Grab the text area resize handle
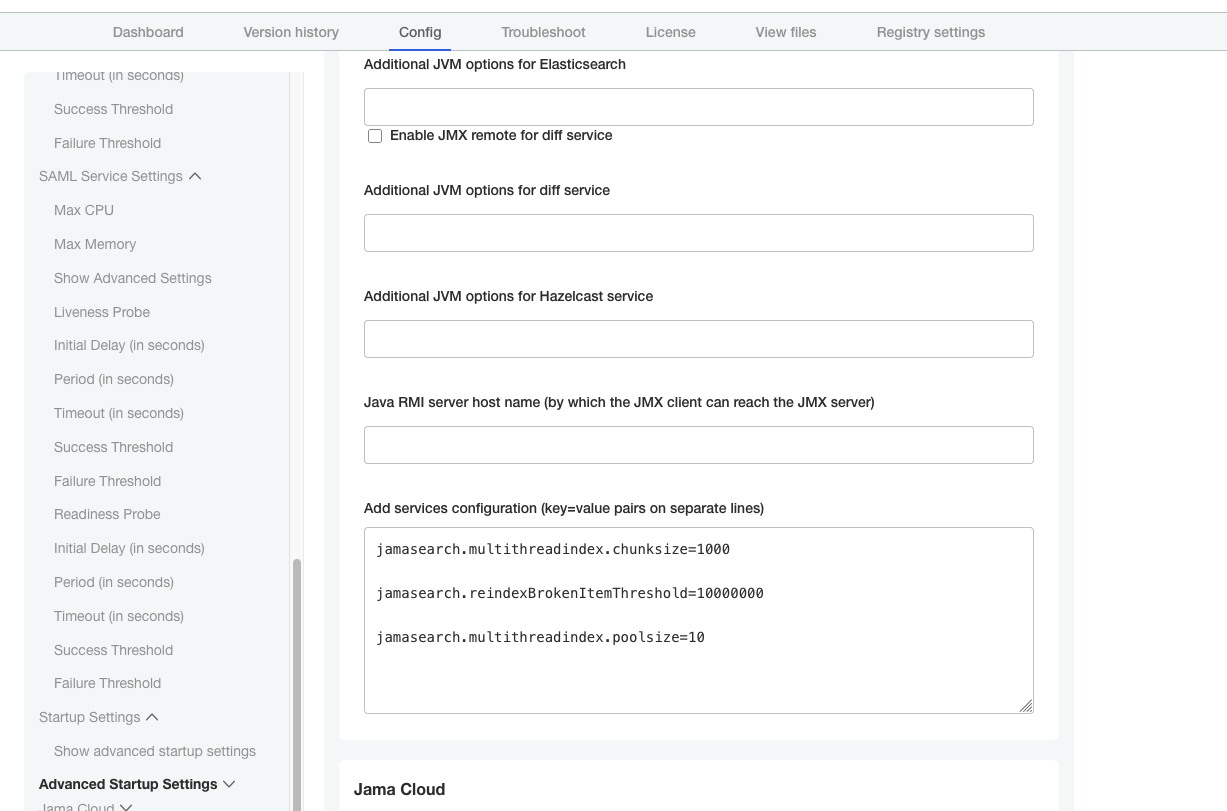 1025,706
